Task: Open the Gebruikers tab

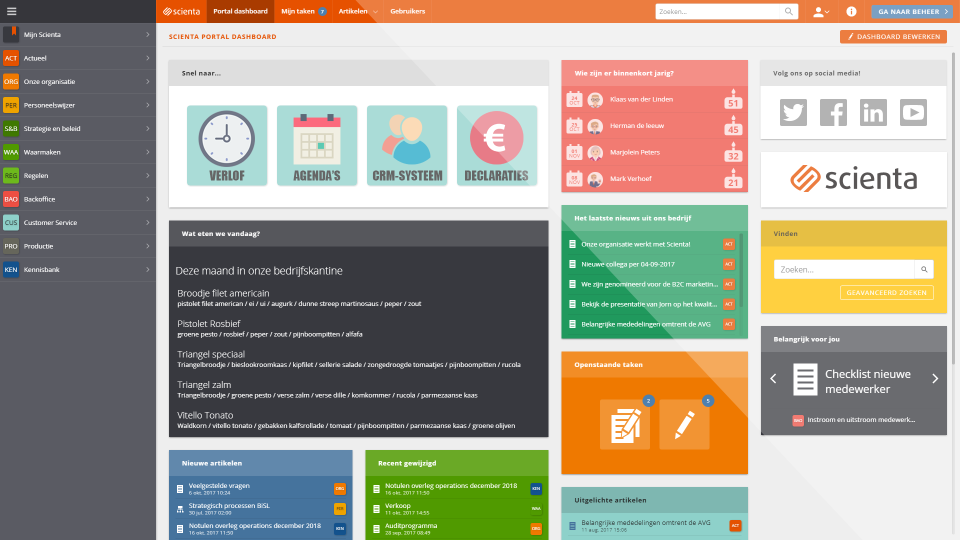Action: point(408,11)
